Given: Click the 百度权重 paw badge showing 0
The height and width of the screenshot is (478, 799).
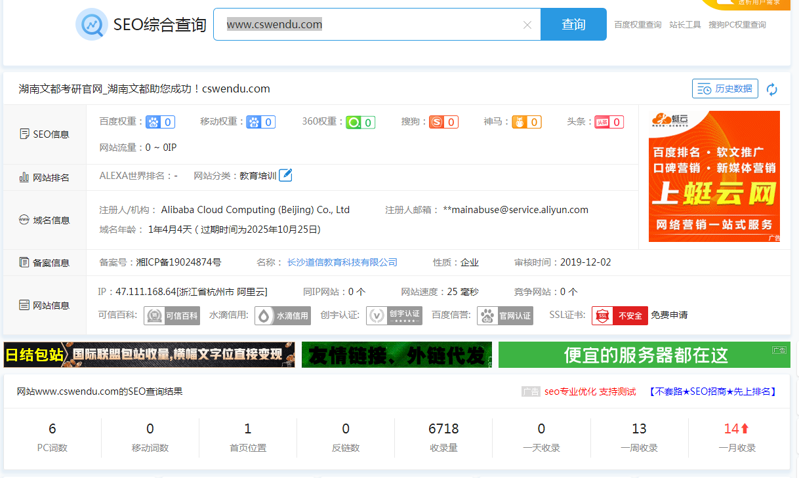Looking at the screenshot, I should [160, 122].
